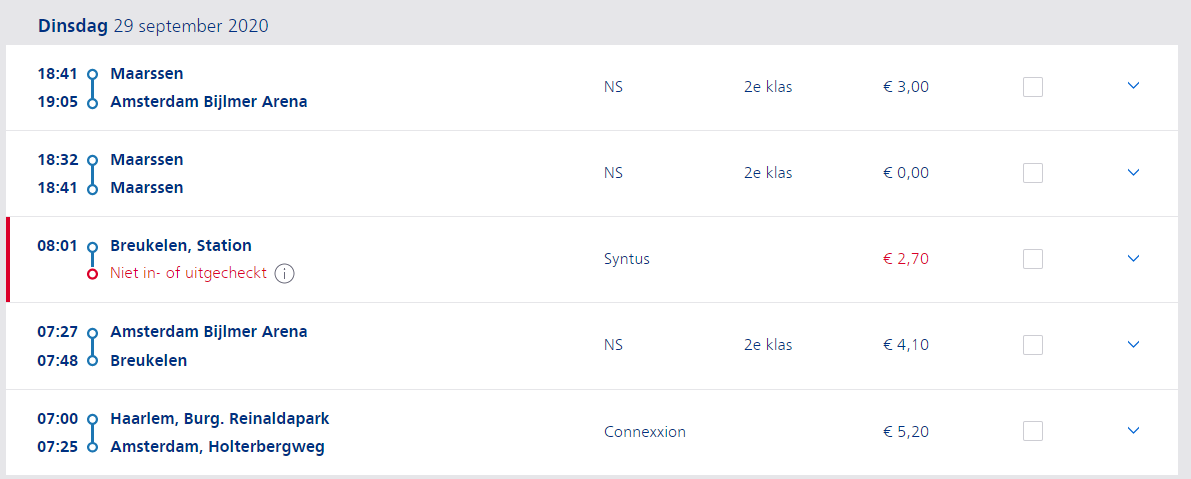Click route icon for Amsterdam Bijlmer to Breukelen trip

(x=93, y=346)
